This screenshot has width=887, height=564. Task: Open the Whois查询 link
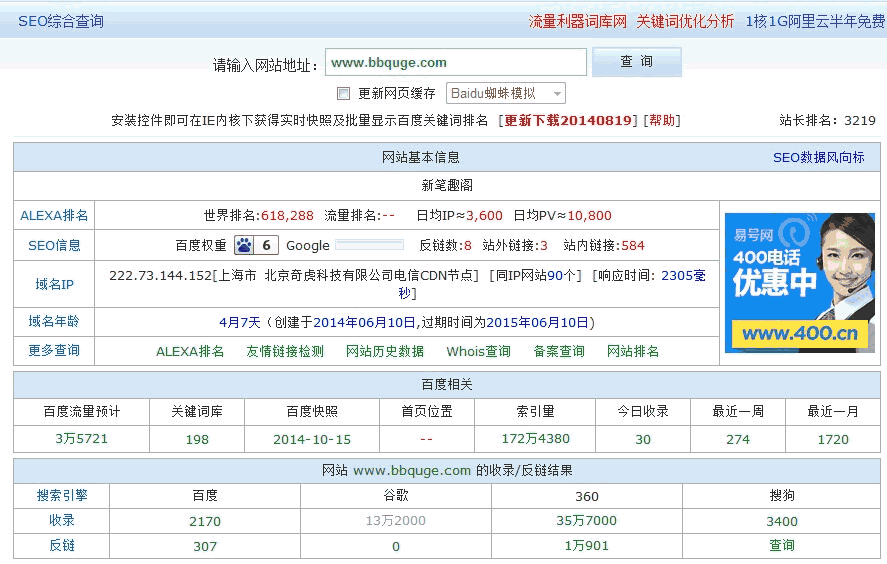[x=478, y=351]
